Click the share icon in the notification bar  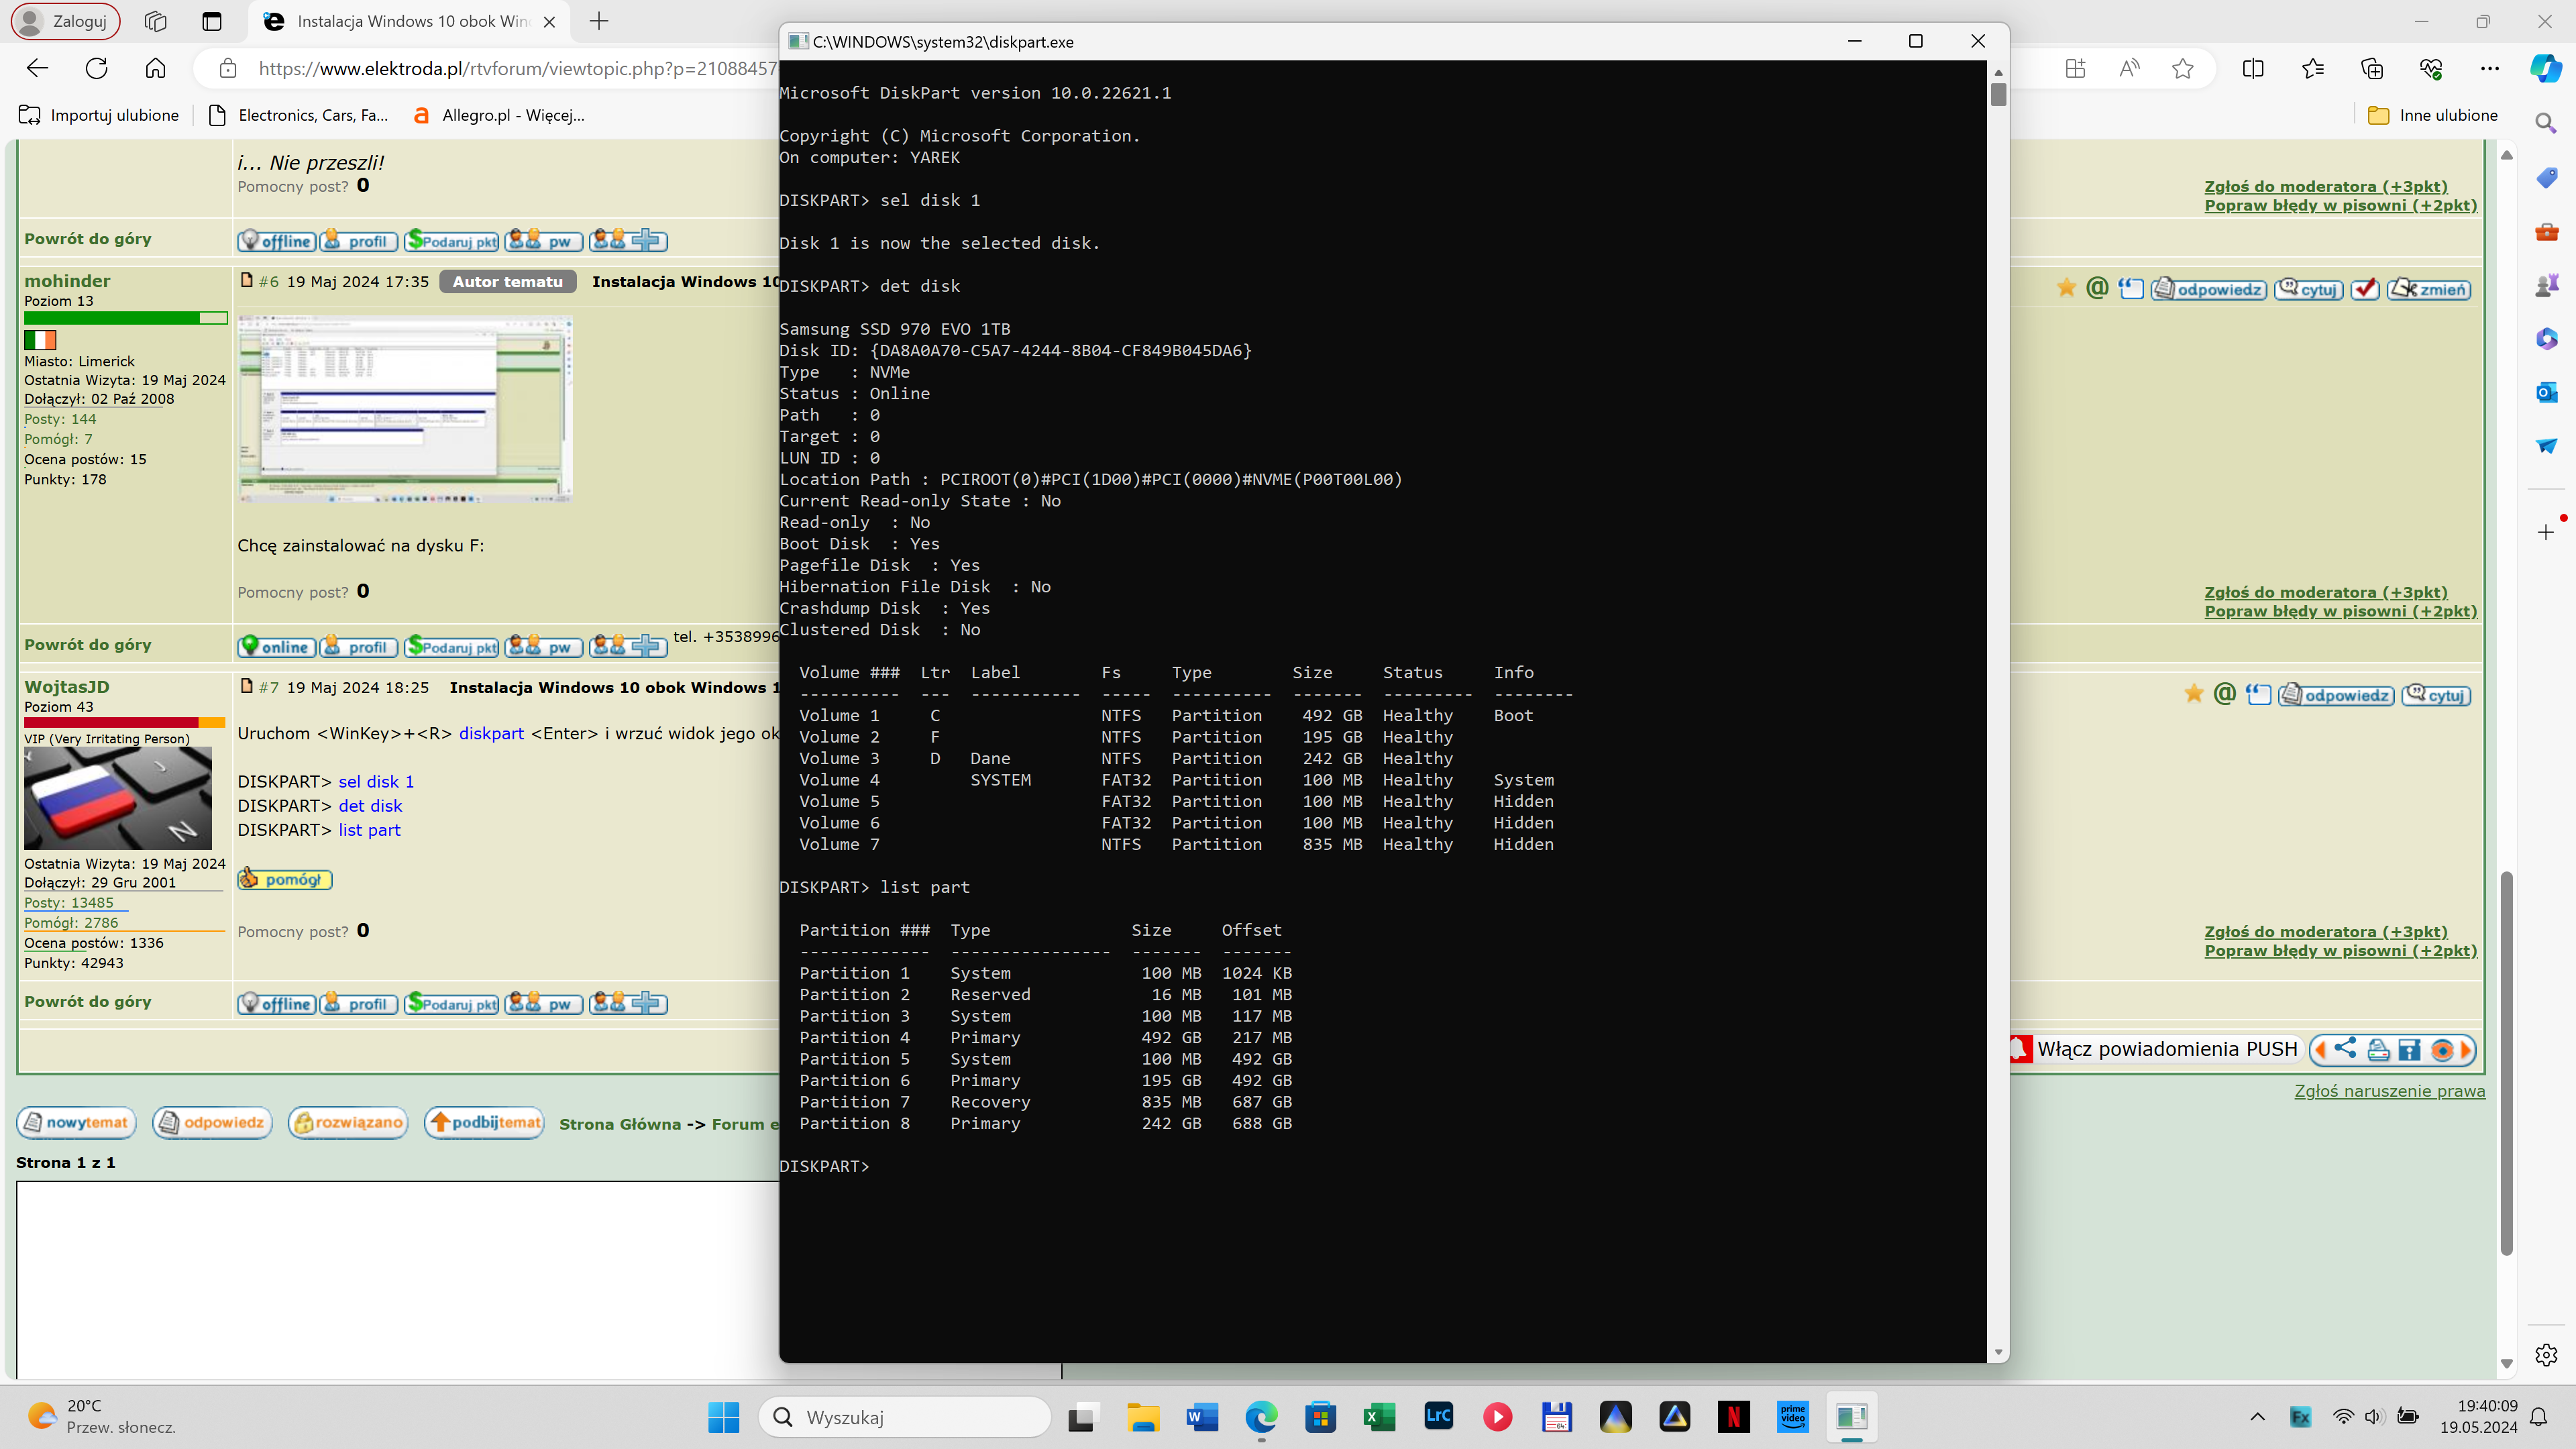[2344, 1050]
